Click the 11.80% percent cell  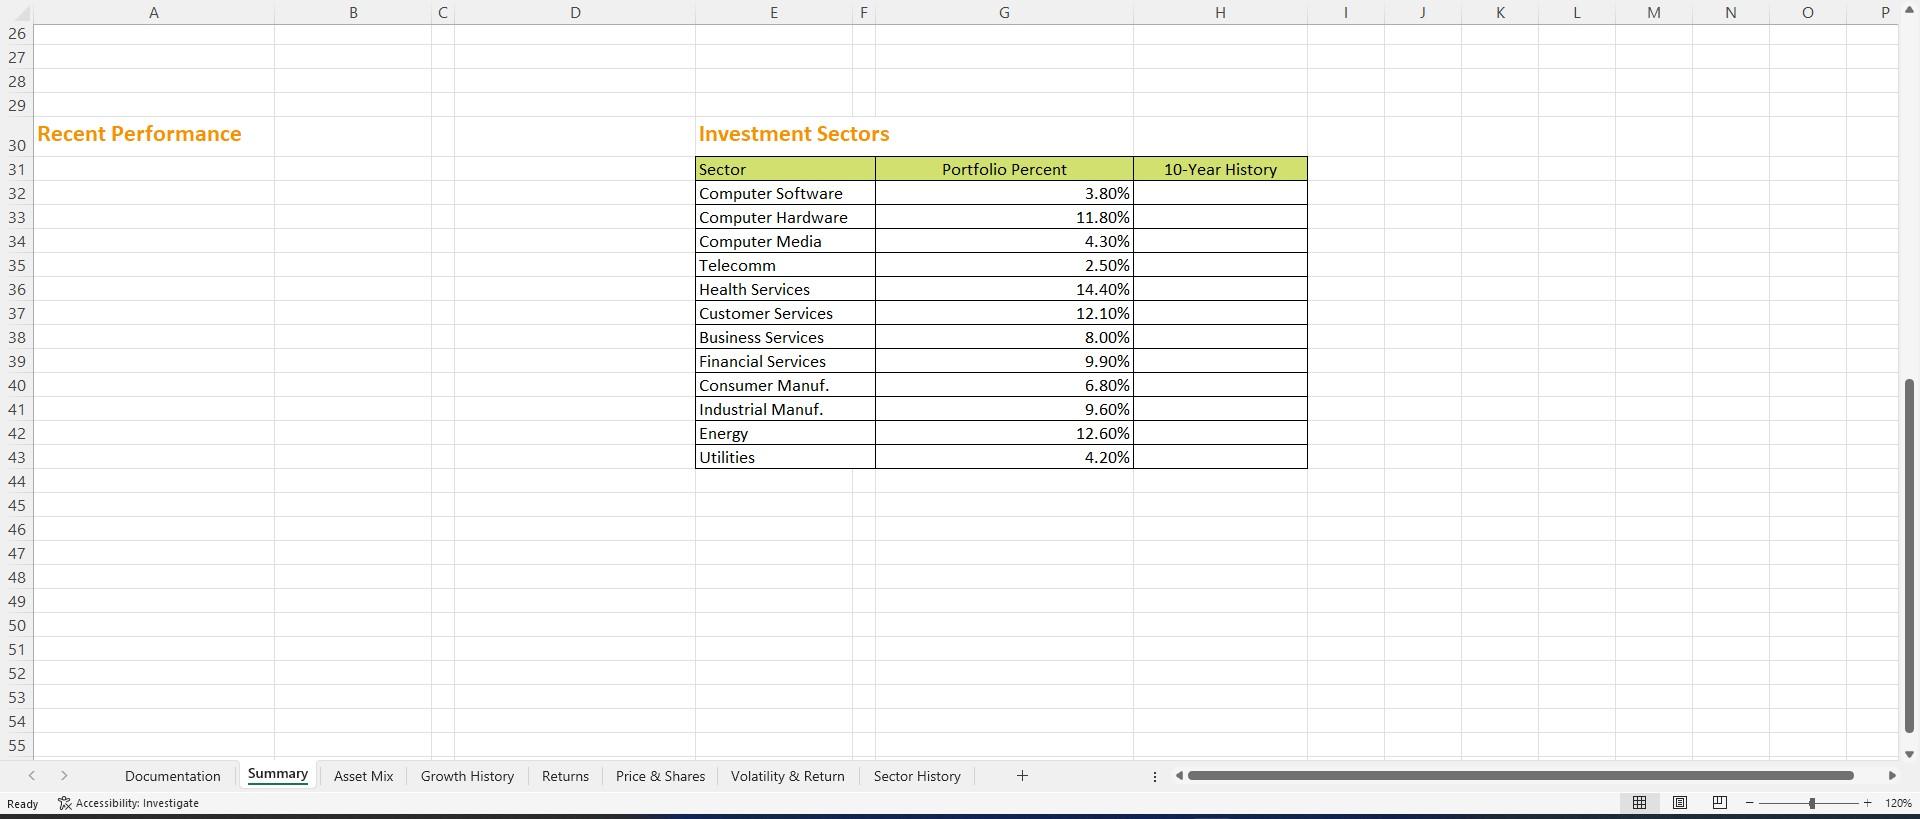tap(1004, 217)
